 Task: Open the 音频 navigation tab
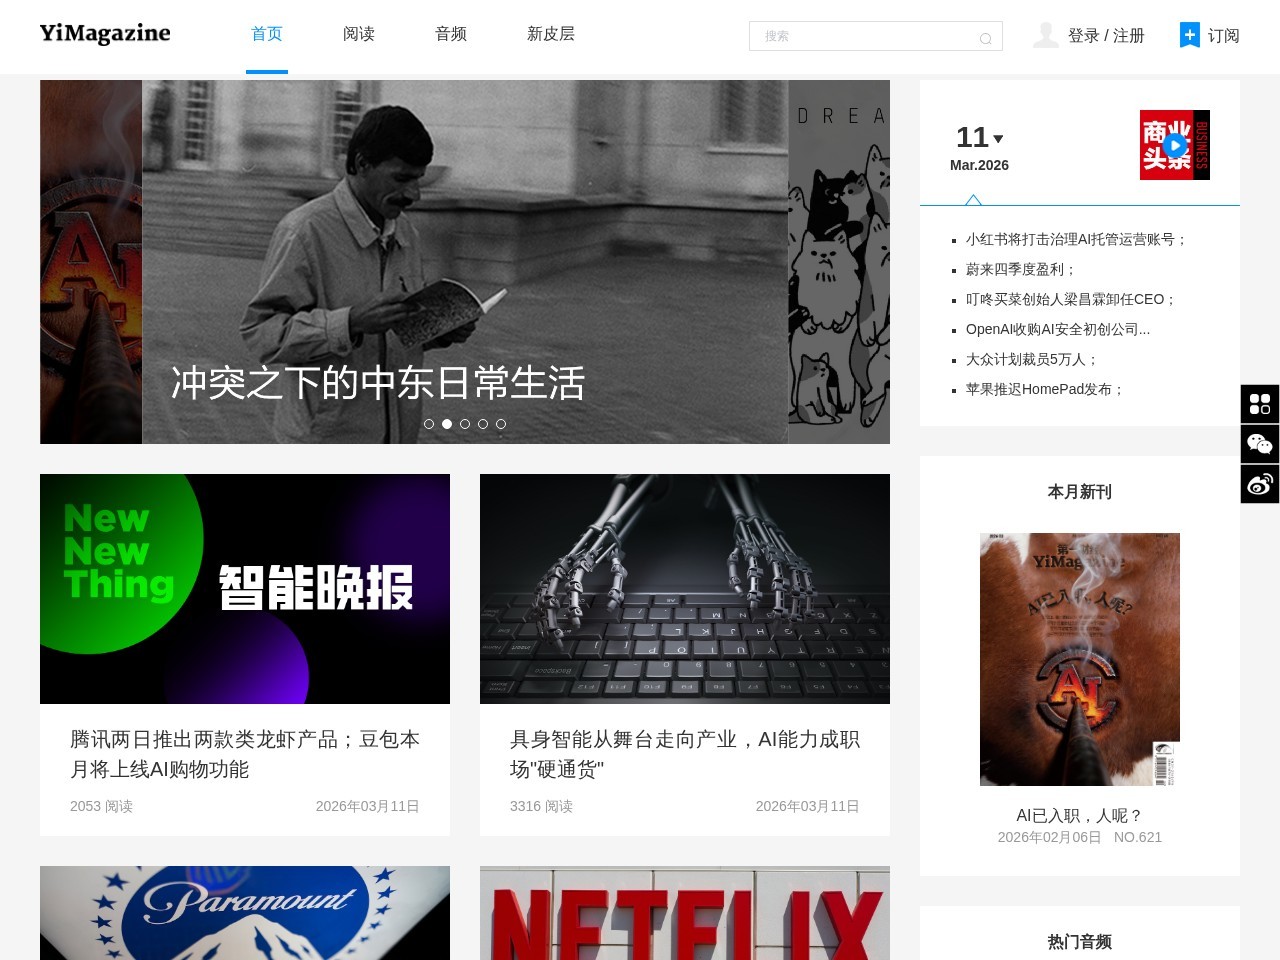[451, 34]
